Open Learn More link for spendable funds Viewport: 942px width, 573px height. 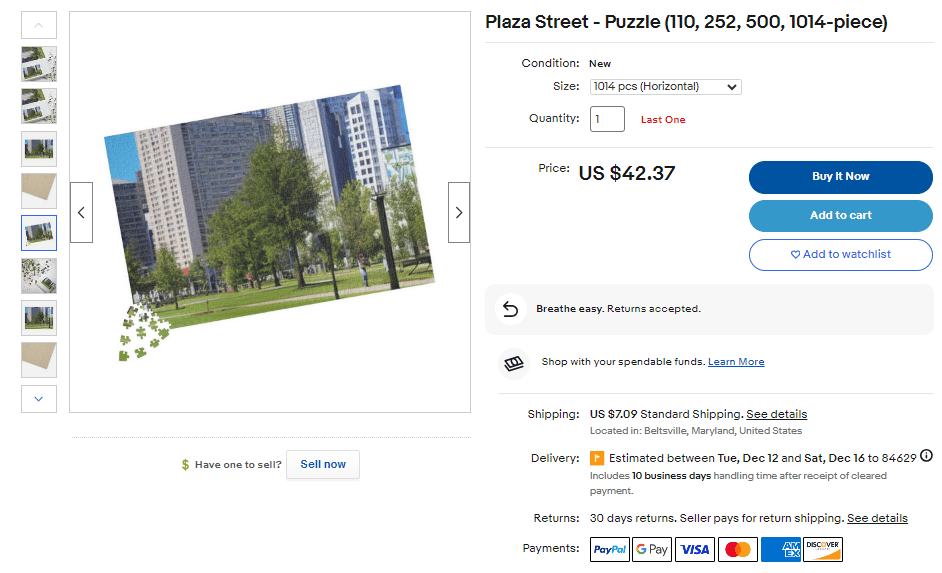pyautogui.click(x=736, y=362)
